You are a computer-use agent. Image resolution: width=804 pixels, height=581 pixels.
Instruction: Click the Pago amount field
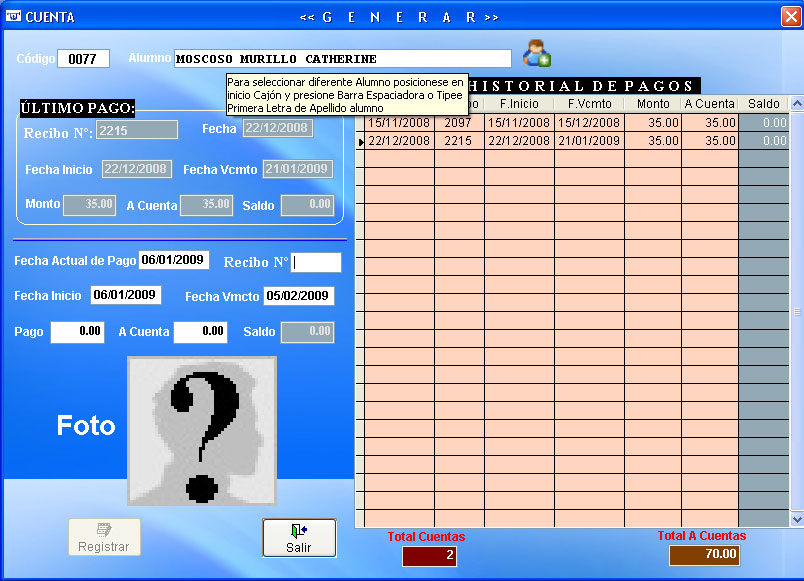coord(77,331)
